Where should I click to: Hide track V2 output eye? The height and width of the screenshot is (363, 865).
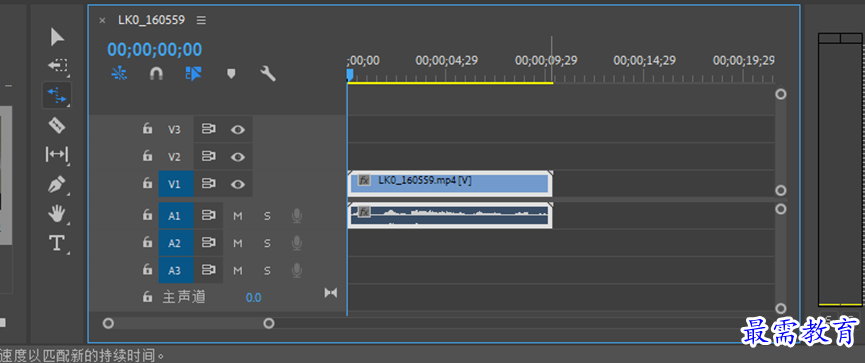238,157
